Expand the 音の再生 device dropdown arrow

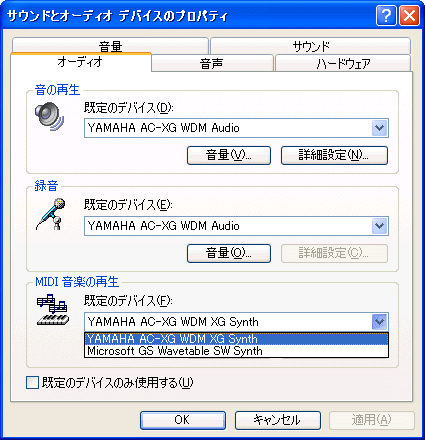[x=380, y=128]
